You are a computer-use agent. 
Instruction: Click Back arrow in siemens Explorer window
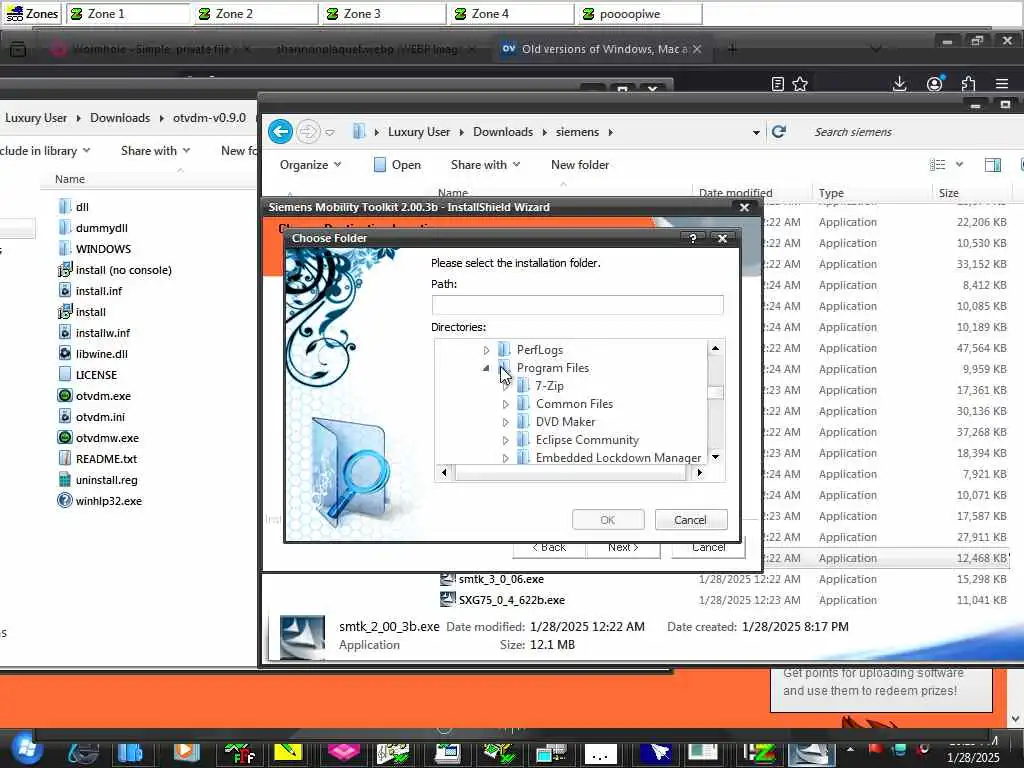[280, 132]
